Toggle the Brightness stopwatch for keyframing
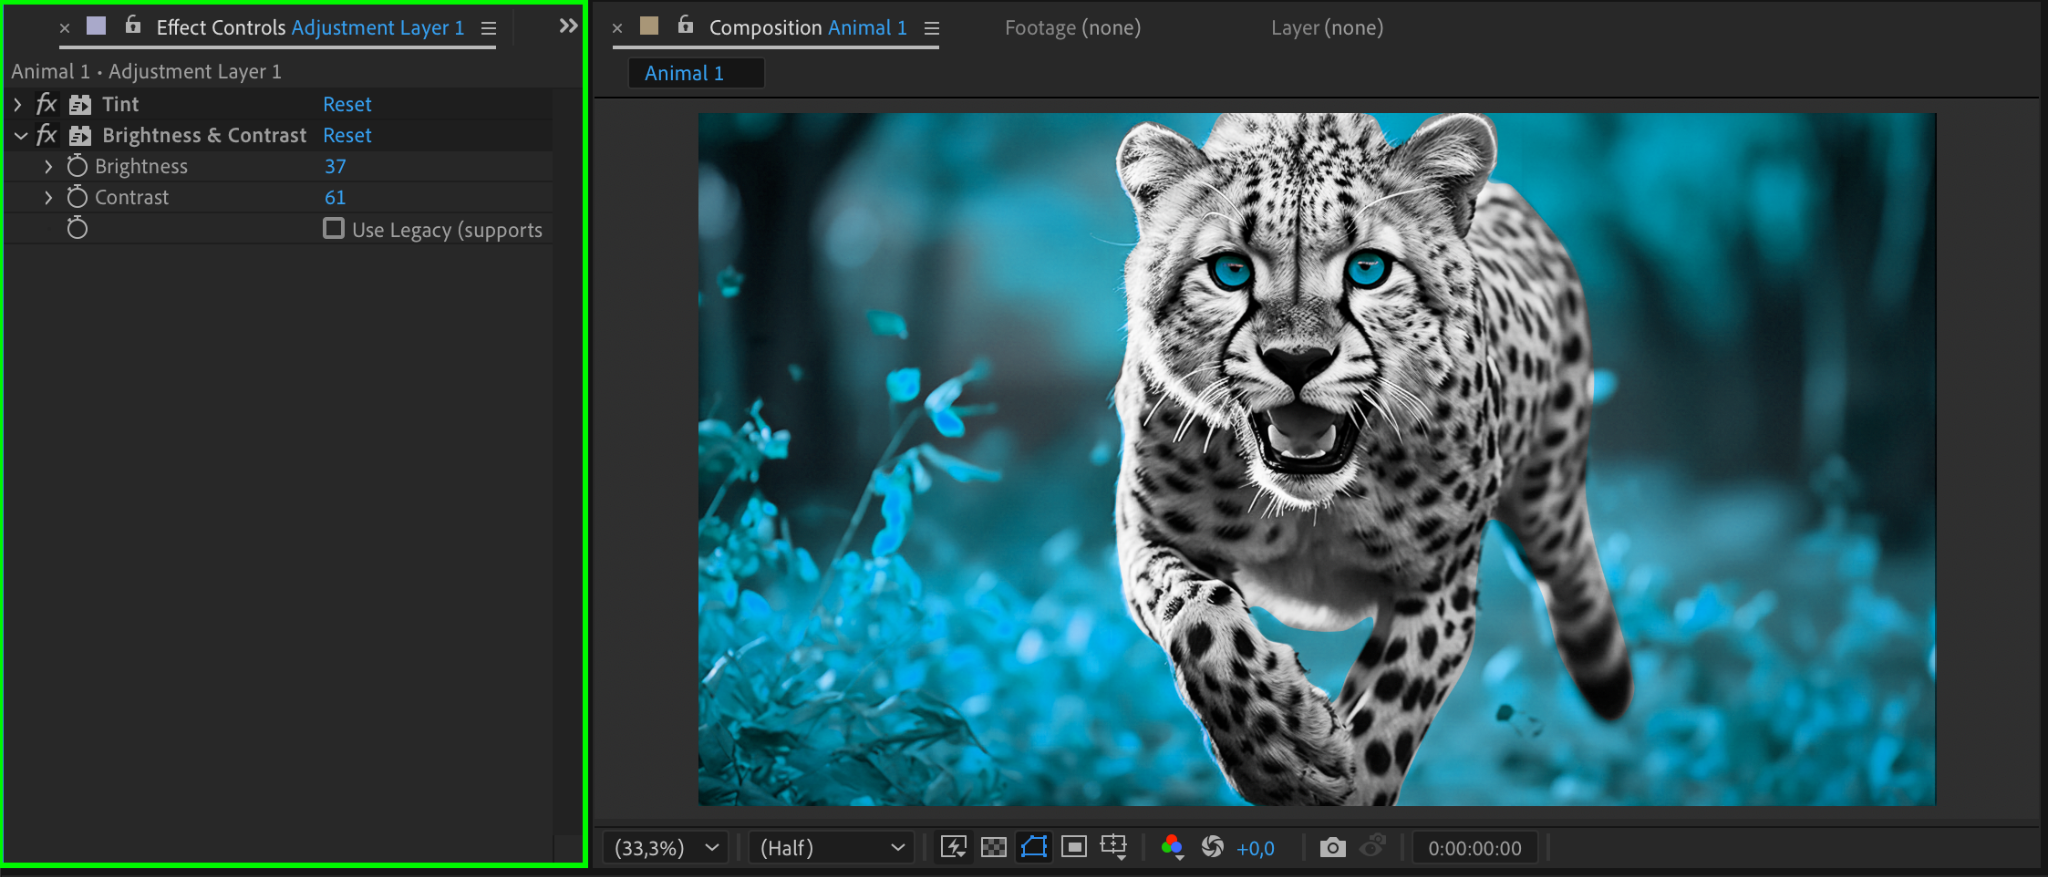Screen dimensions: 2048x877 click(77, 166)
